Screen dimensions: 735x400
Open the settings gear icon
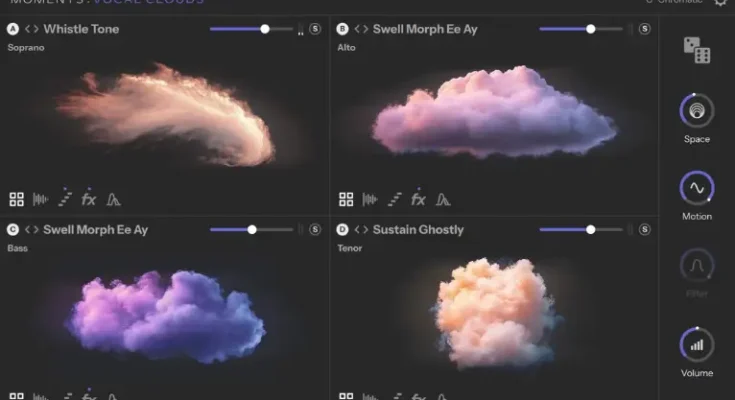coord(721,3)
